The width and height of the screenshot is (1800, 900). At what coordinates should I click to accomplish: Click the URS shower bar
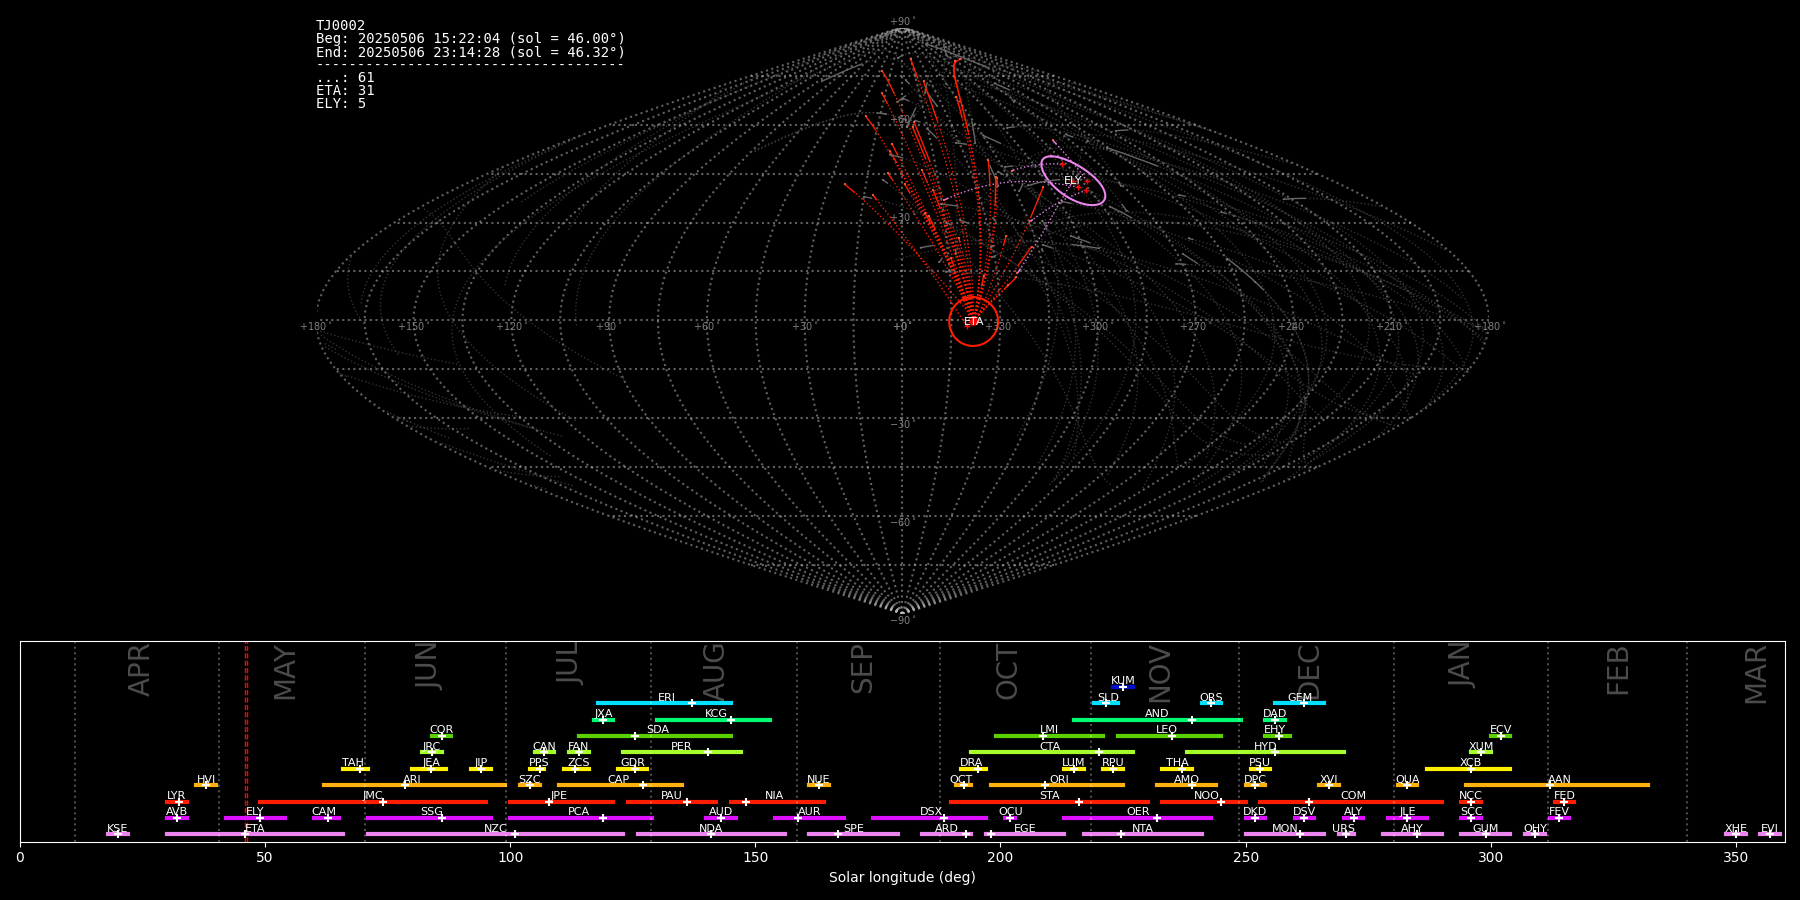[1344, 834]
